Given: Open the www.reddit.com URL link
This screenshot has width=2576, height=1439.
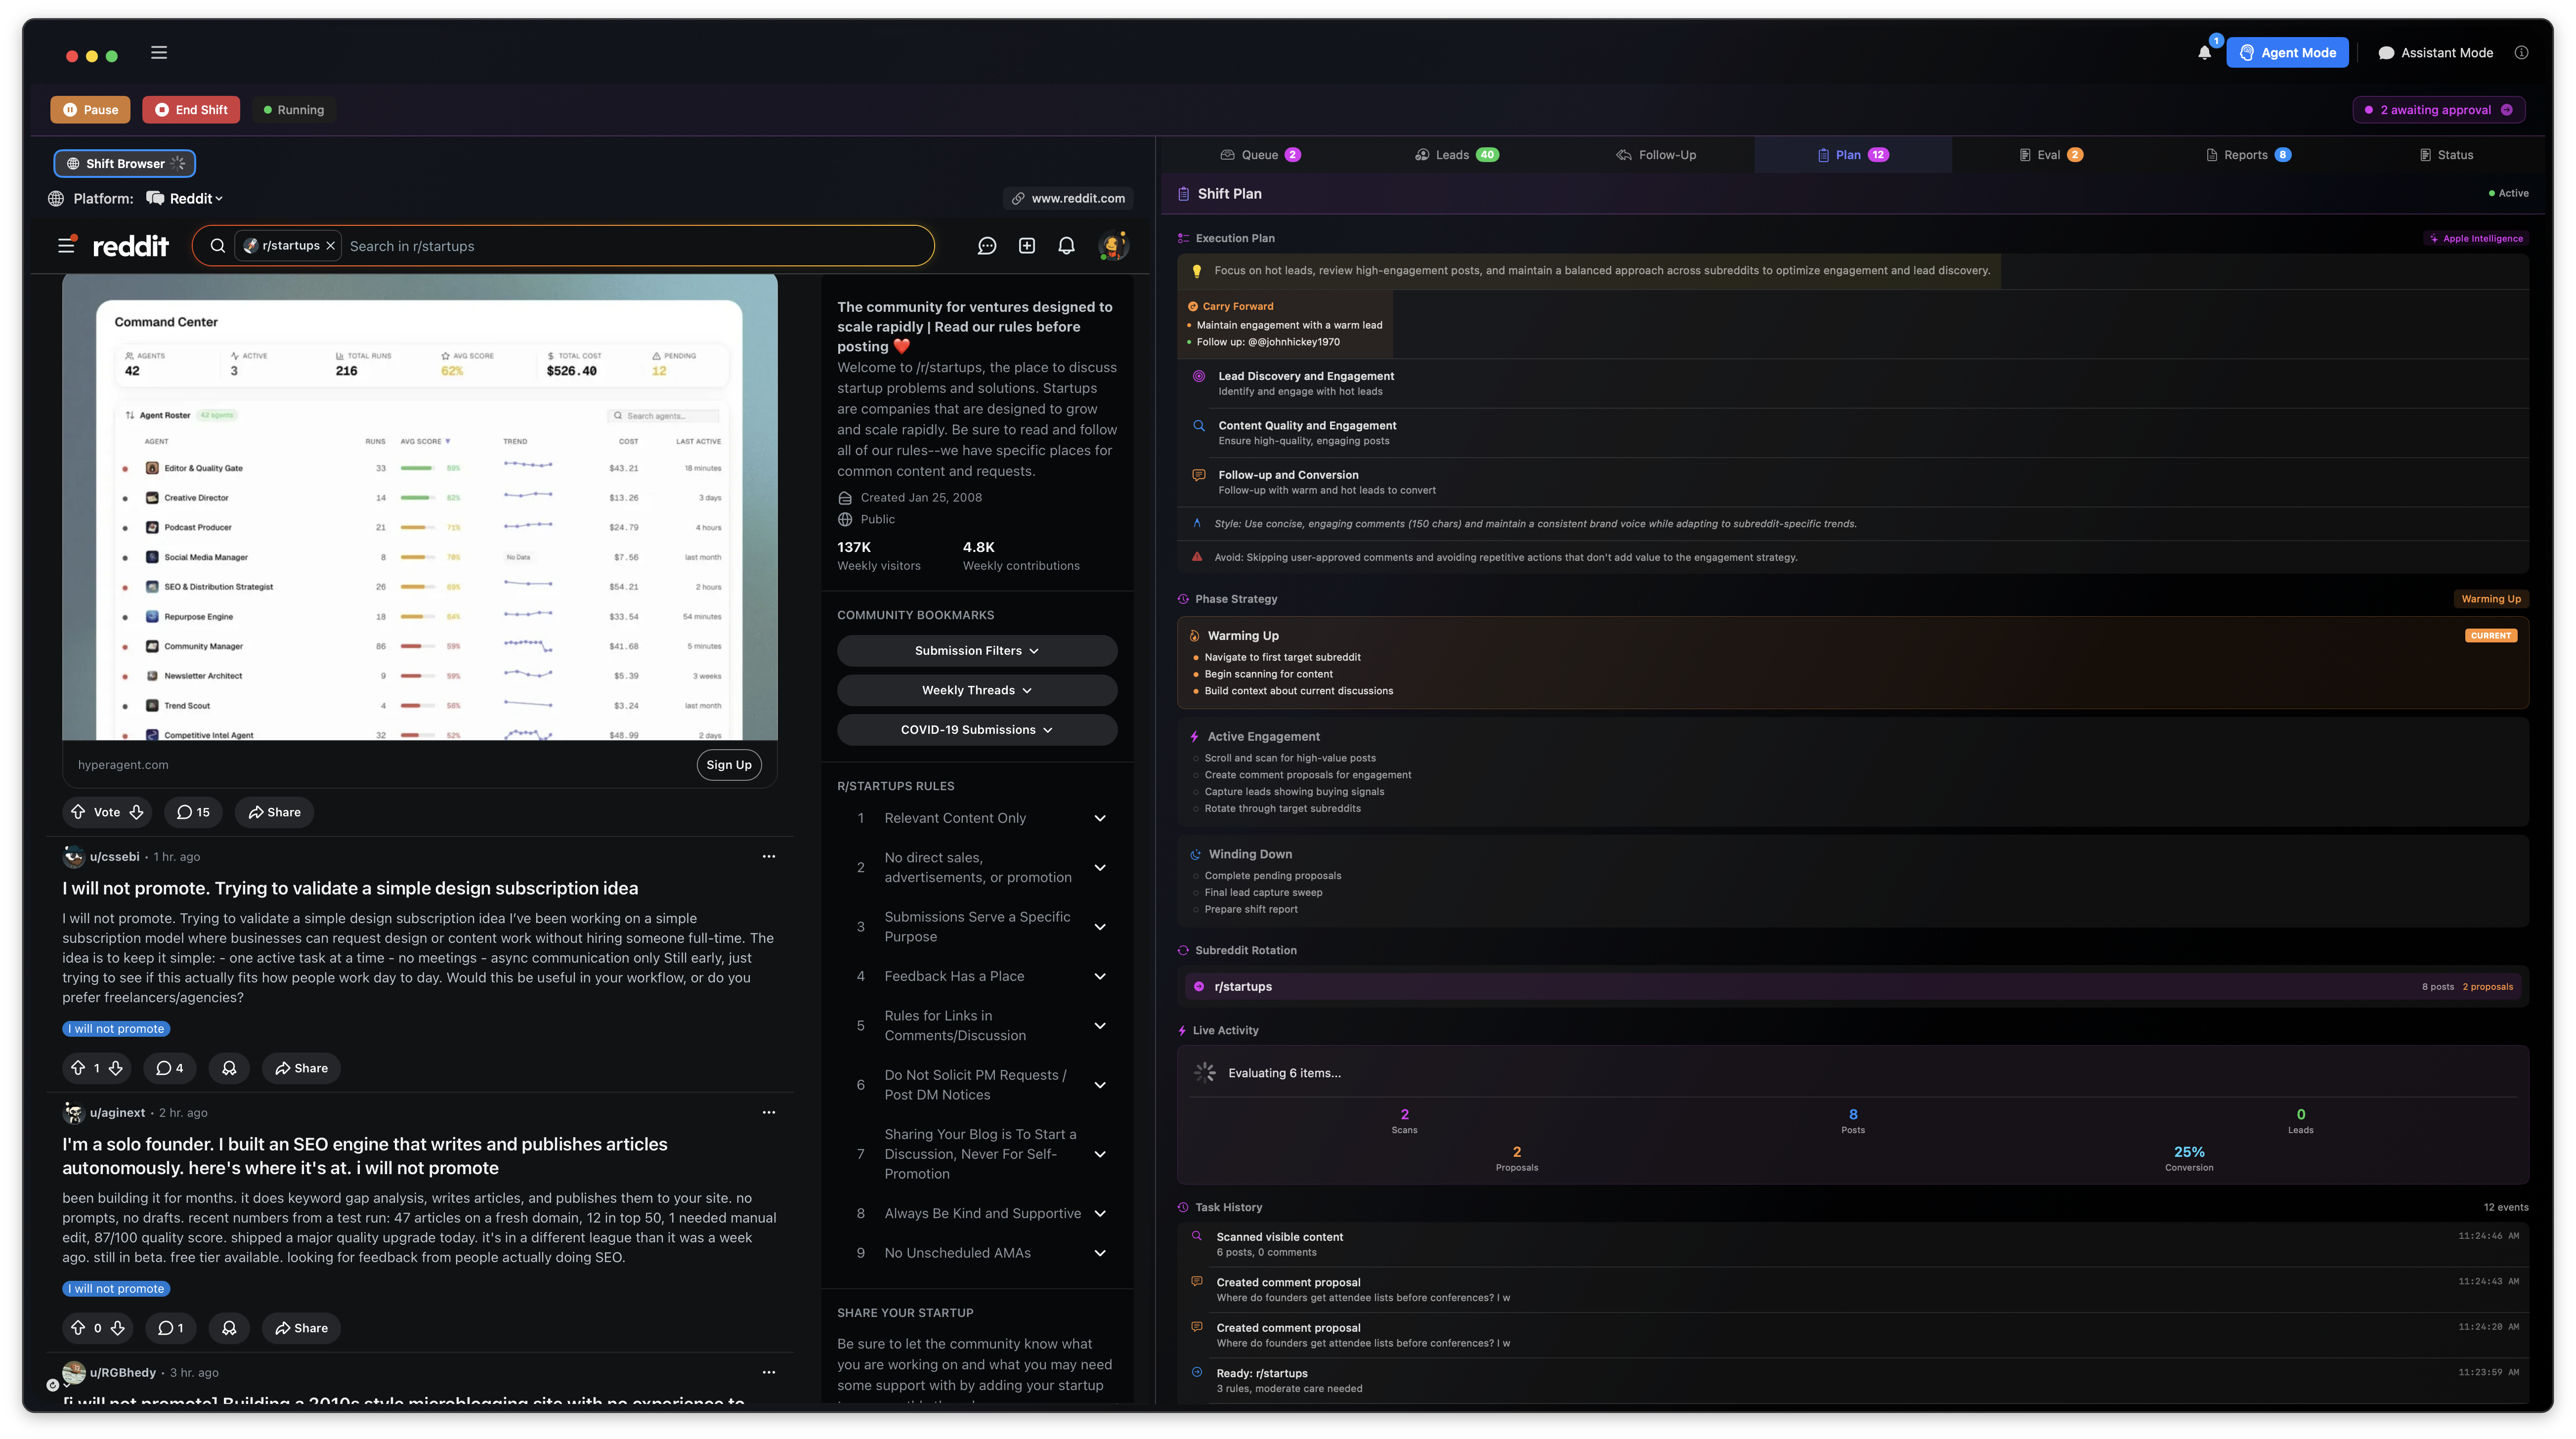Looking at the screenshot, I should (x=1068, y=198).
